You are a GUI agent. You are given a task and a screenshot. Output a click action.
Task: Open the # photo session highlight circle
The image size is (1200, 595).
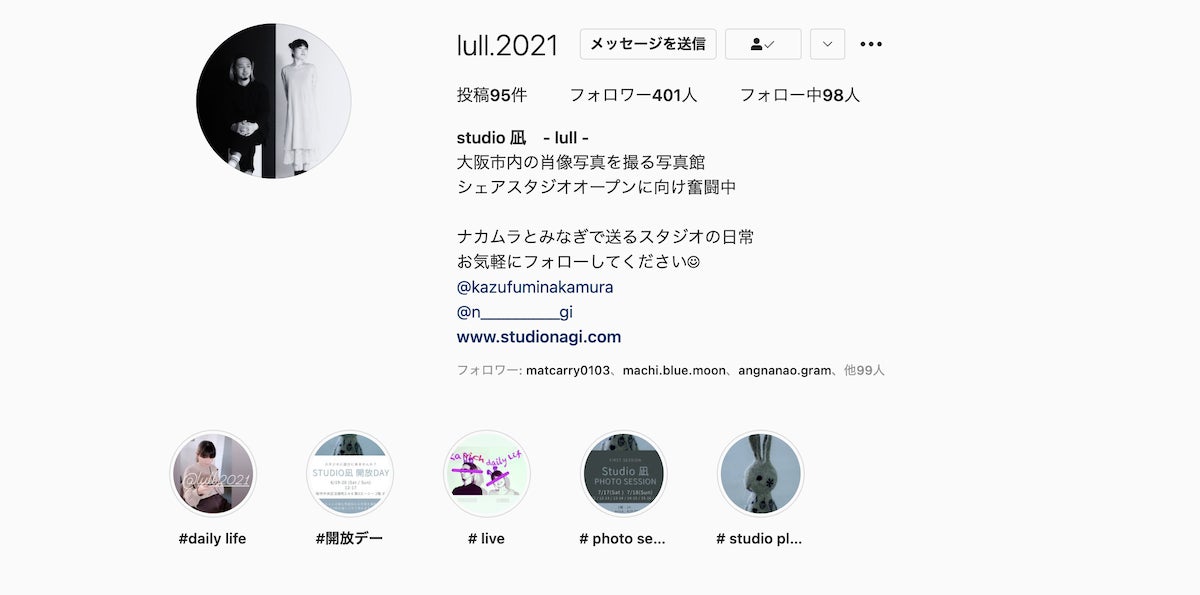(623, 474)
